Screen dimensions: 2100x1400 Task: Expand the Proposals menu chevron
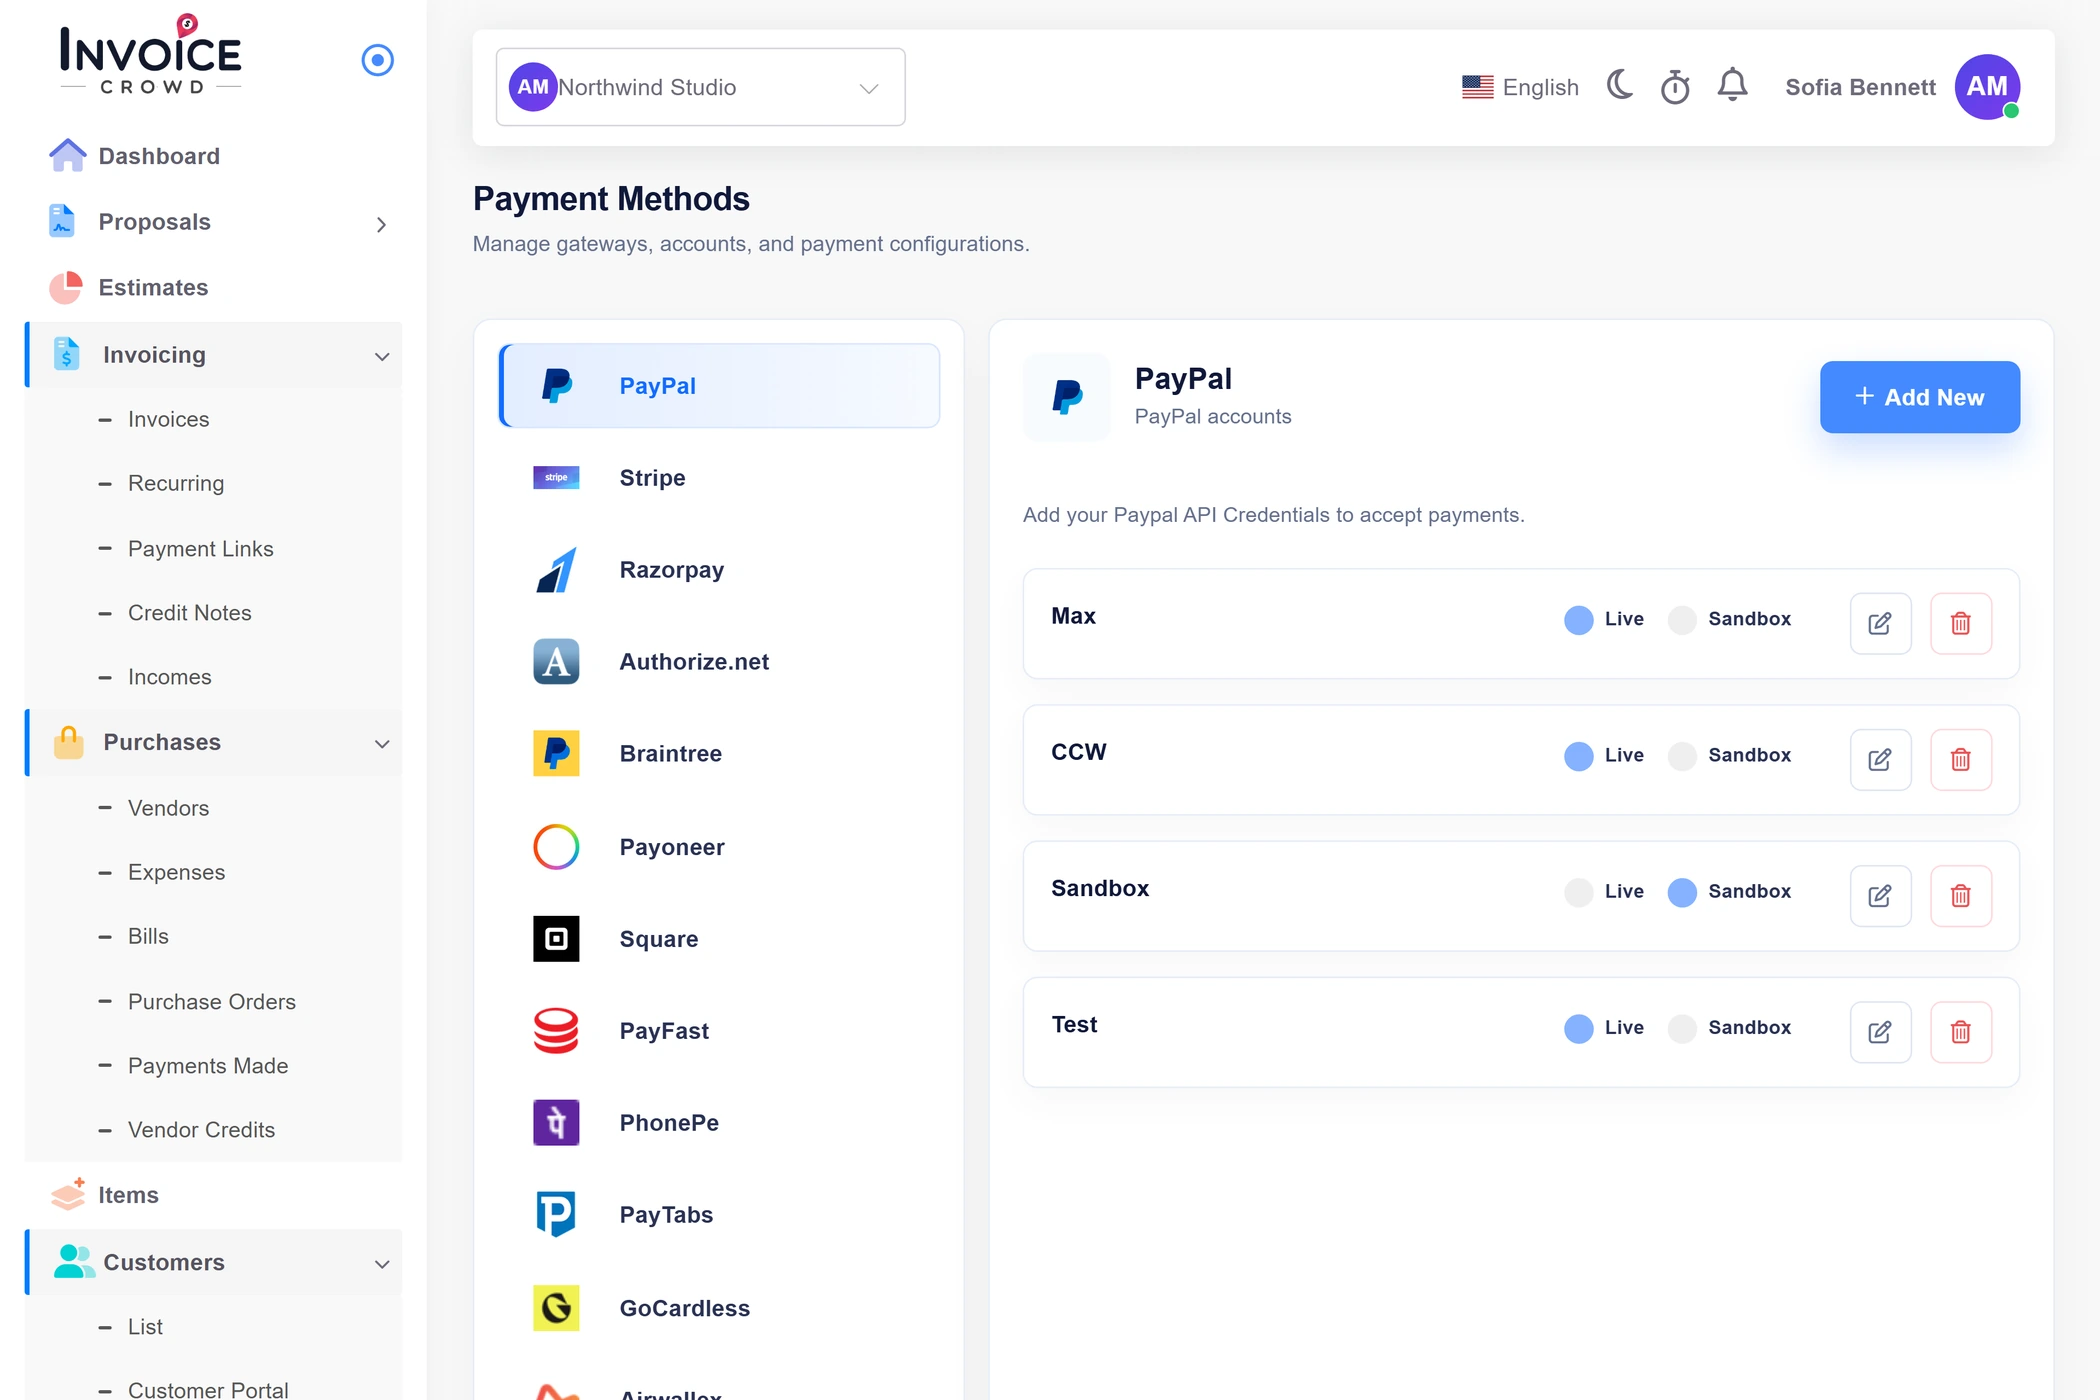pos(381,224)
